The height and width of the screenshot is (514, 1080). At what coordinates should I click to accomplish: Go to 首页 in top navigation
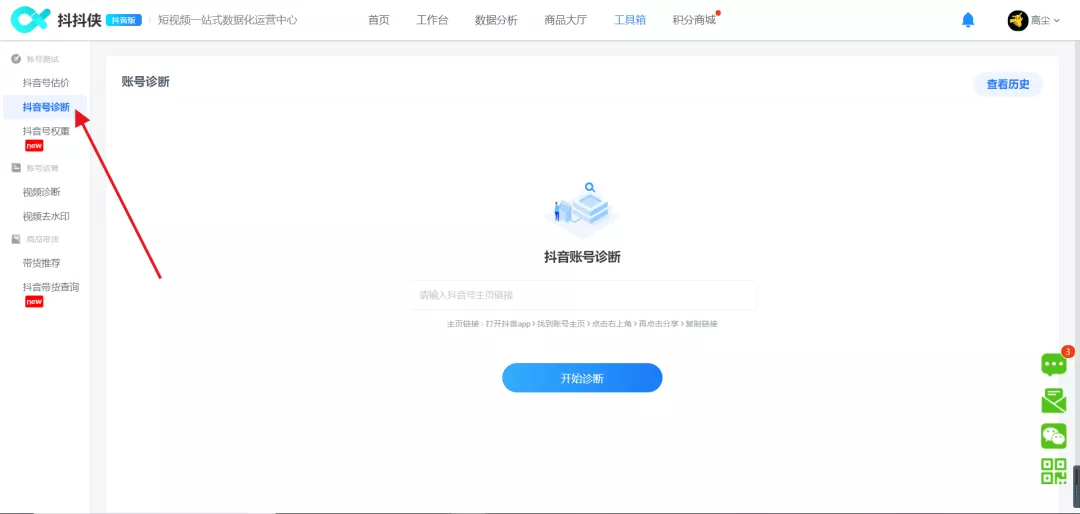coord(378,20)
